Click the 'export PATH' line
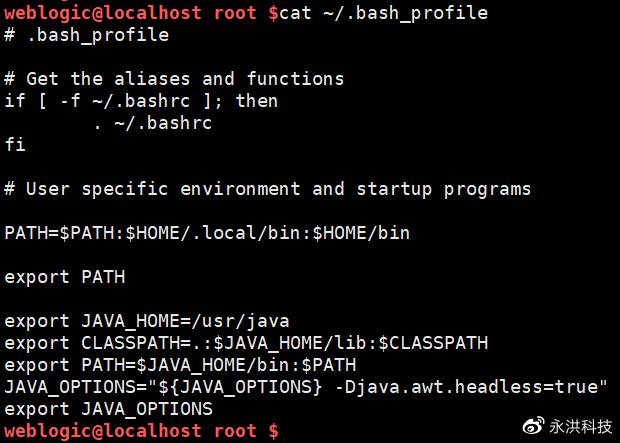The image size is (620, 443). (x=64, y=277)
